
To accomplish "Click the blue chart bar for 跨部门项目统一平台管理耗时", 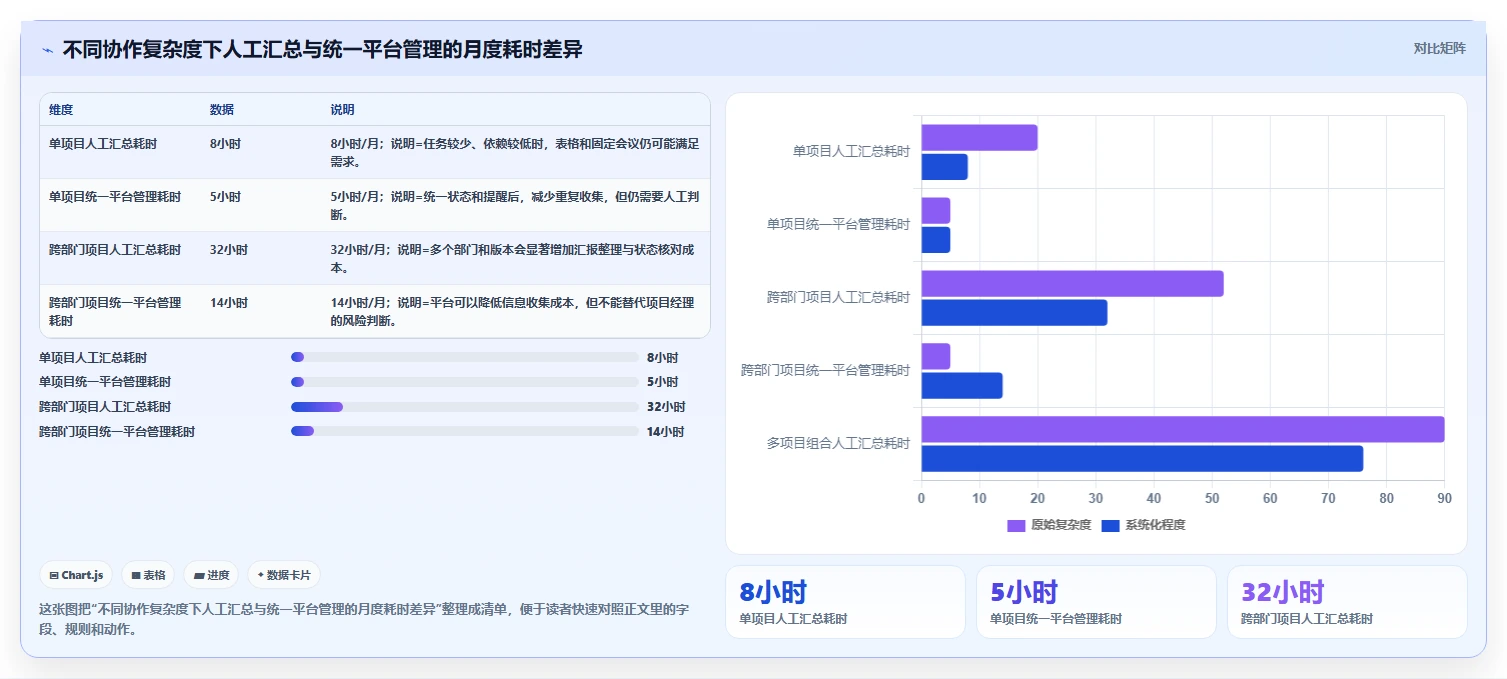I will tap(961, 386).
